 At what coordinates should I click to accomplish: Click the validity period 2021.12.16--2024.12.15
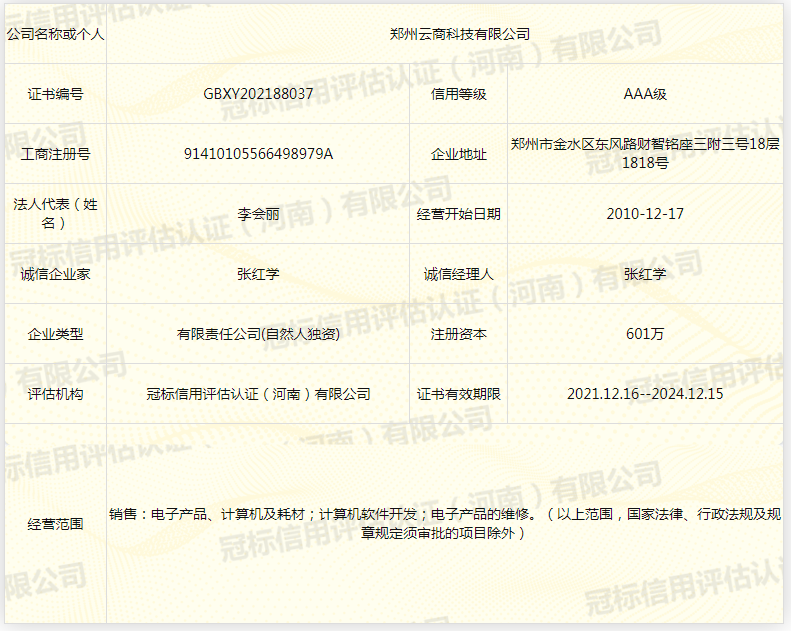644,394
